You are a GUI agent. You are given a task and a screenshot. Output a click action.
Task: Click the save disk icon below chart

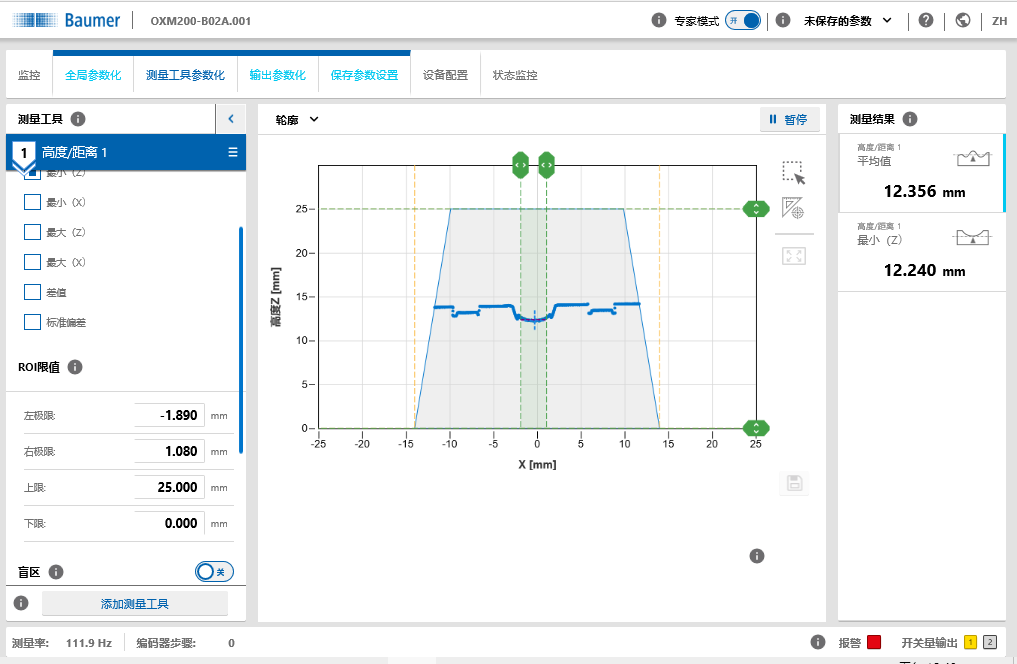tap(795, 484)
